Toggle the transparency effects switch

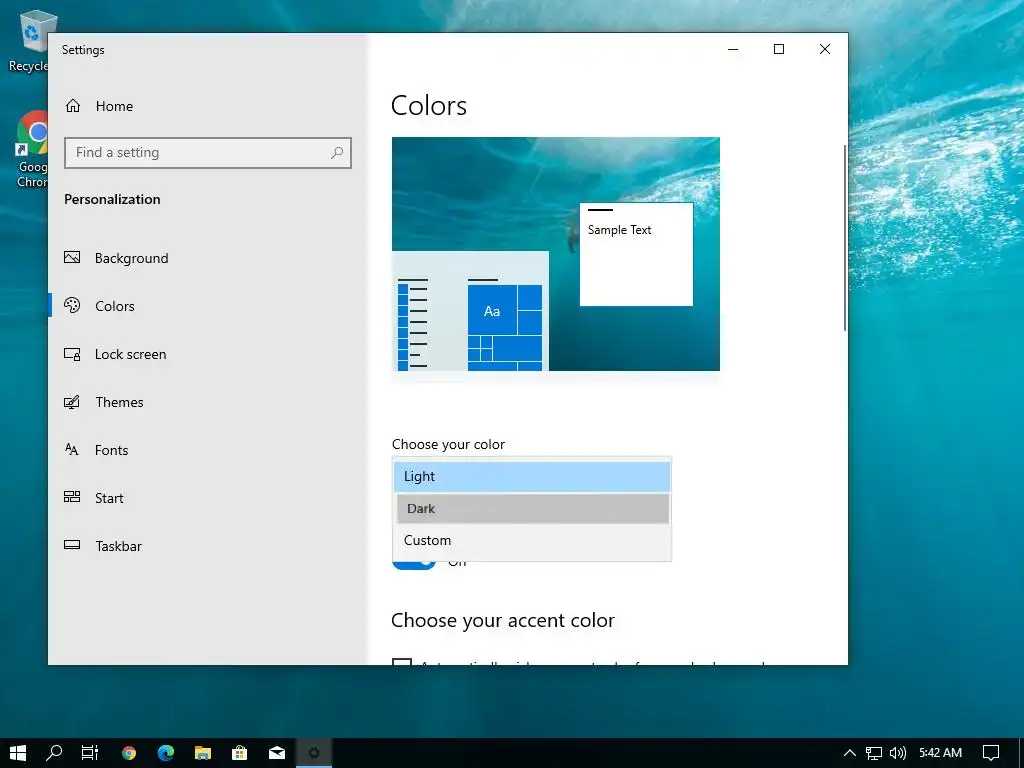(x=413, y=564)
